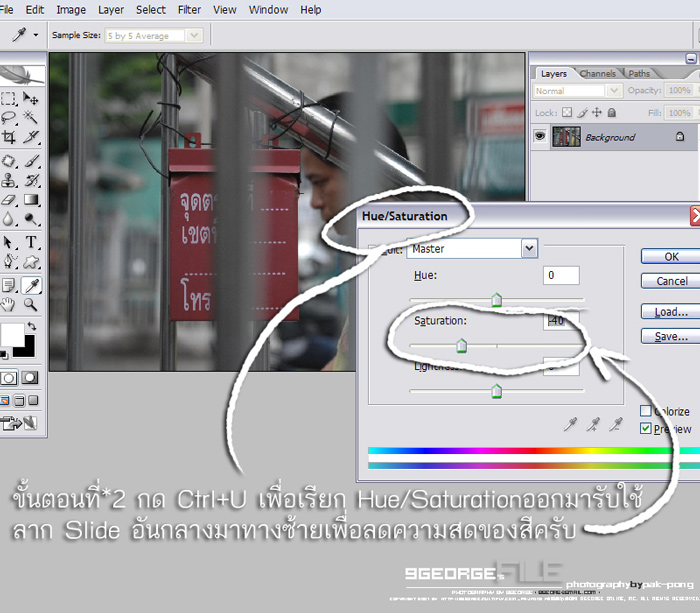The width and height of the screenshot is (700, 613).
Task: Select the History Brush tool
Action: point(30,180)
